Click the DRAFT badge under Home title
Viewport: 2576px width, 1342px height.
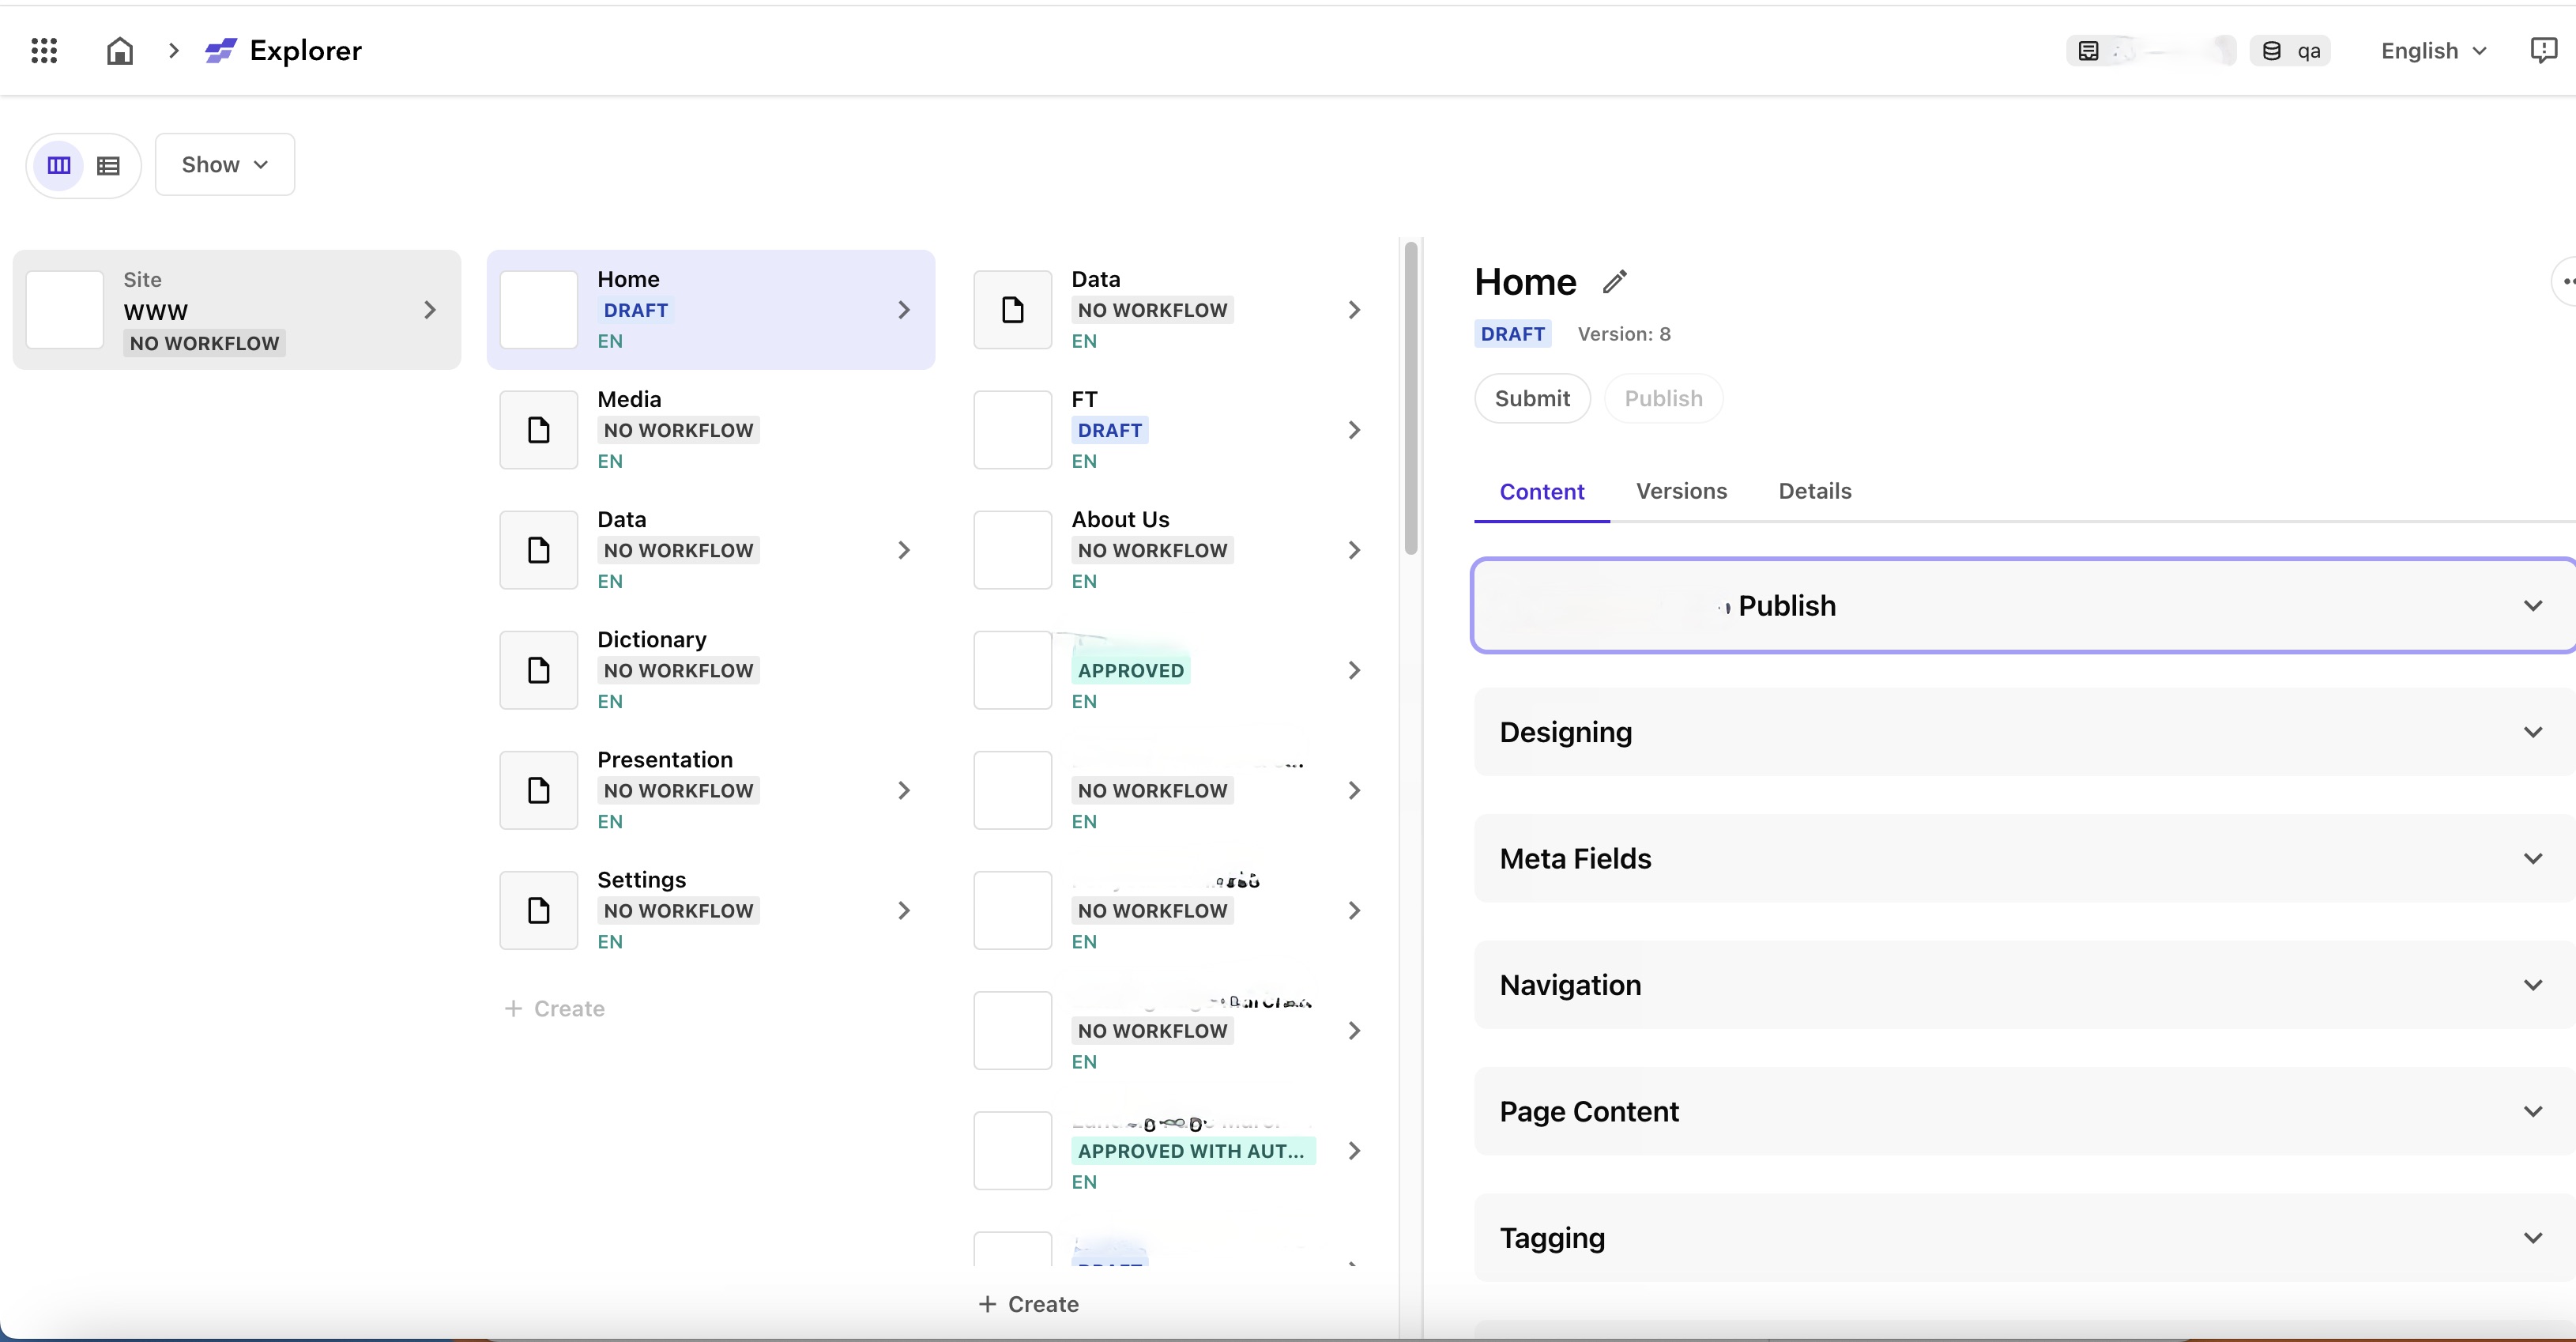point(1513,334)
